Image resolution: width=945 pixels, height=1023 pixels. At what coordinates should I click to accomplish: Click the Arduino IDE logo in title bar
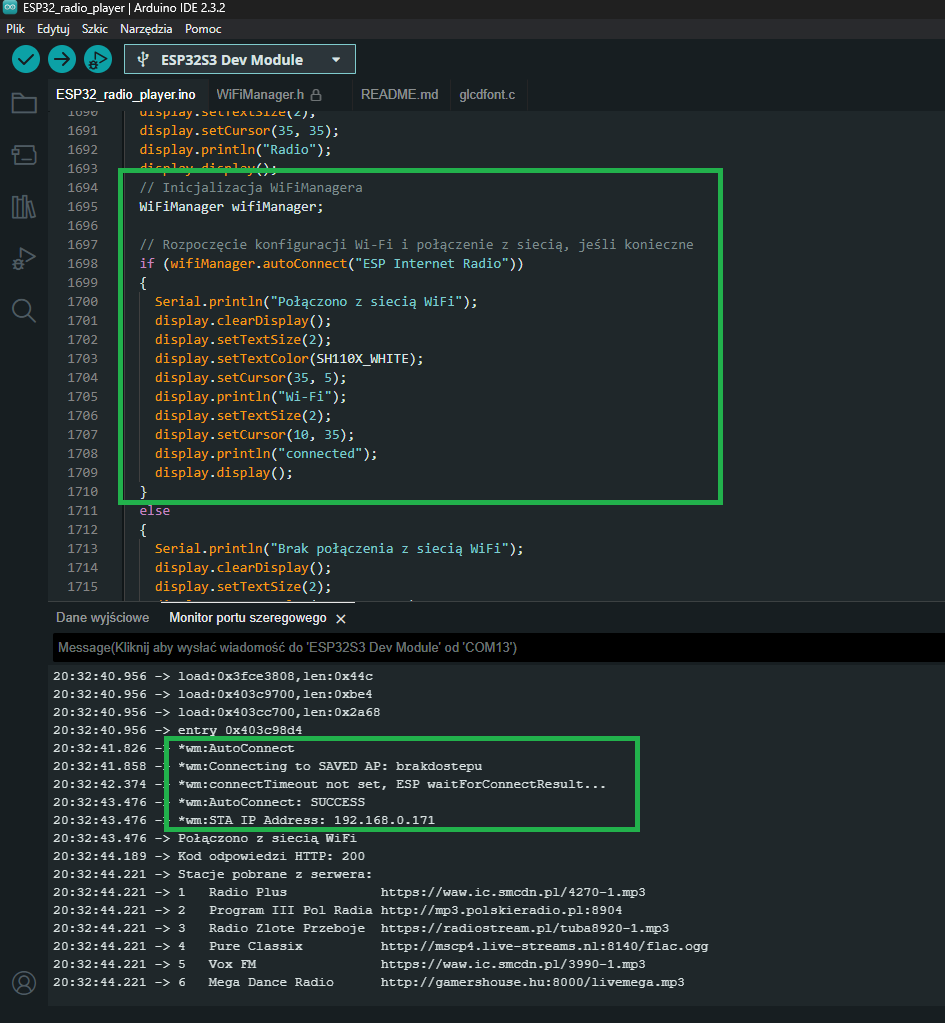coord(10,8)
